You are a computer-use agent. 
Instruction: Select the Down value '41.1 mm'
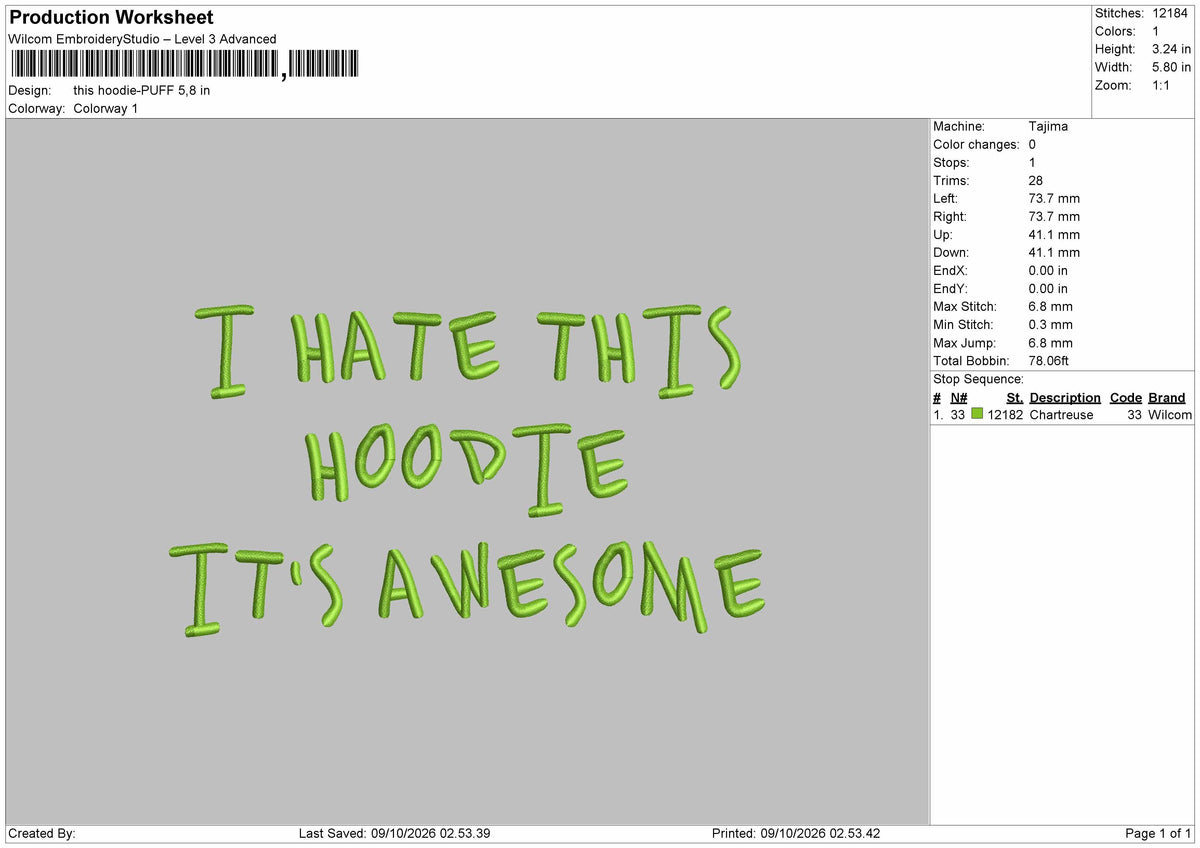1054,252
